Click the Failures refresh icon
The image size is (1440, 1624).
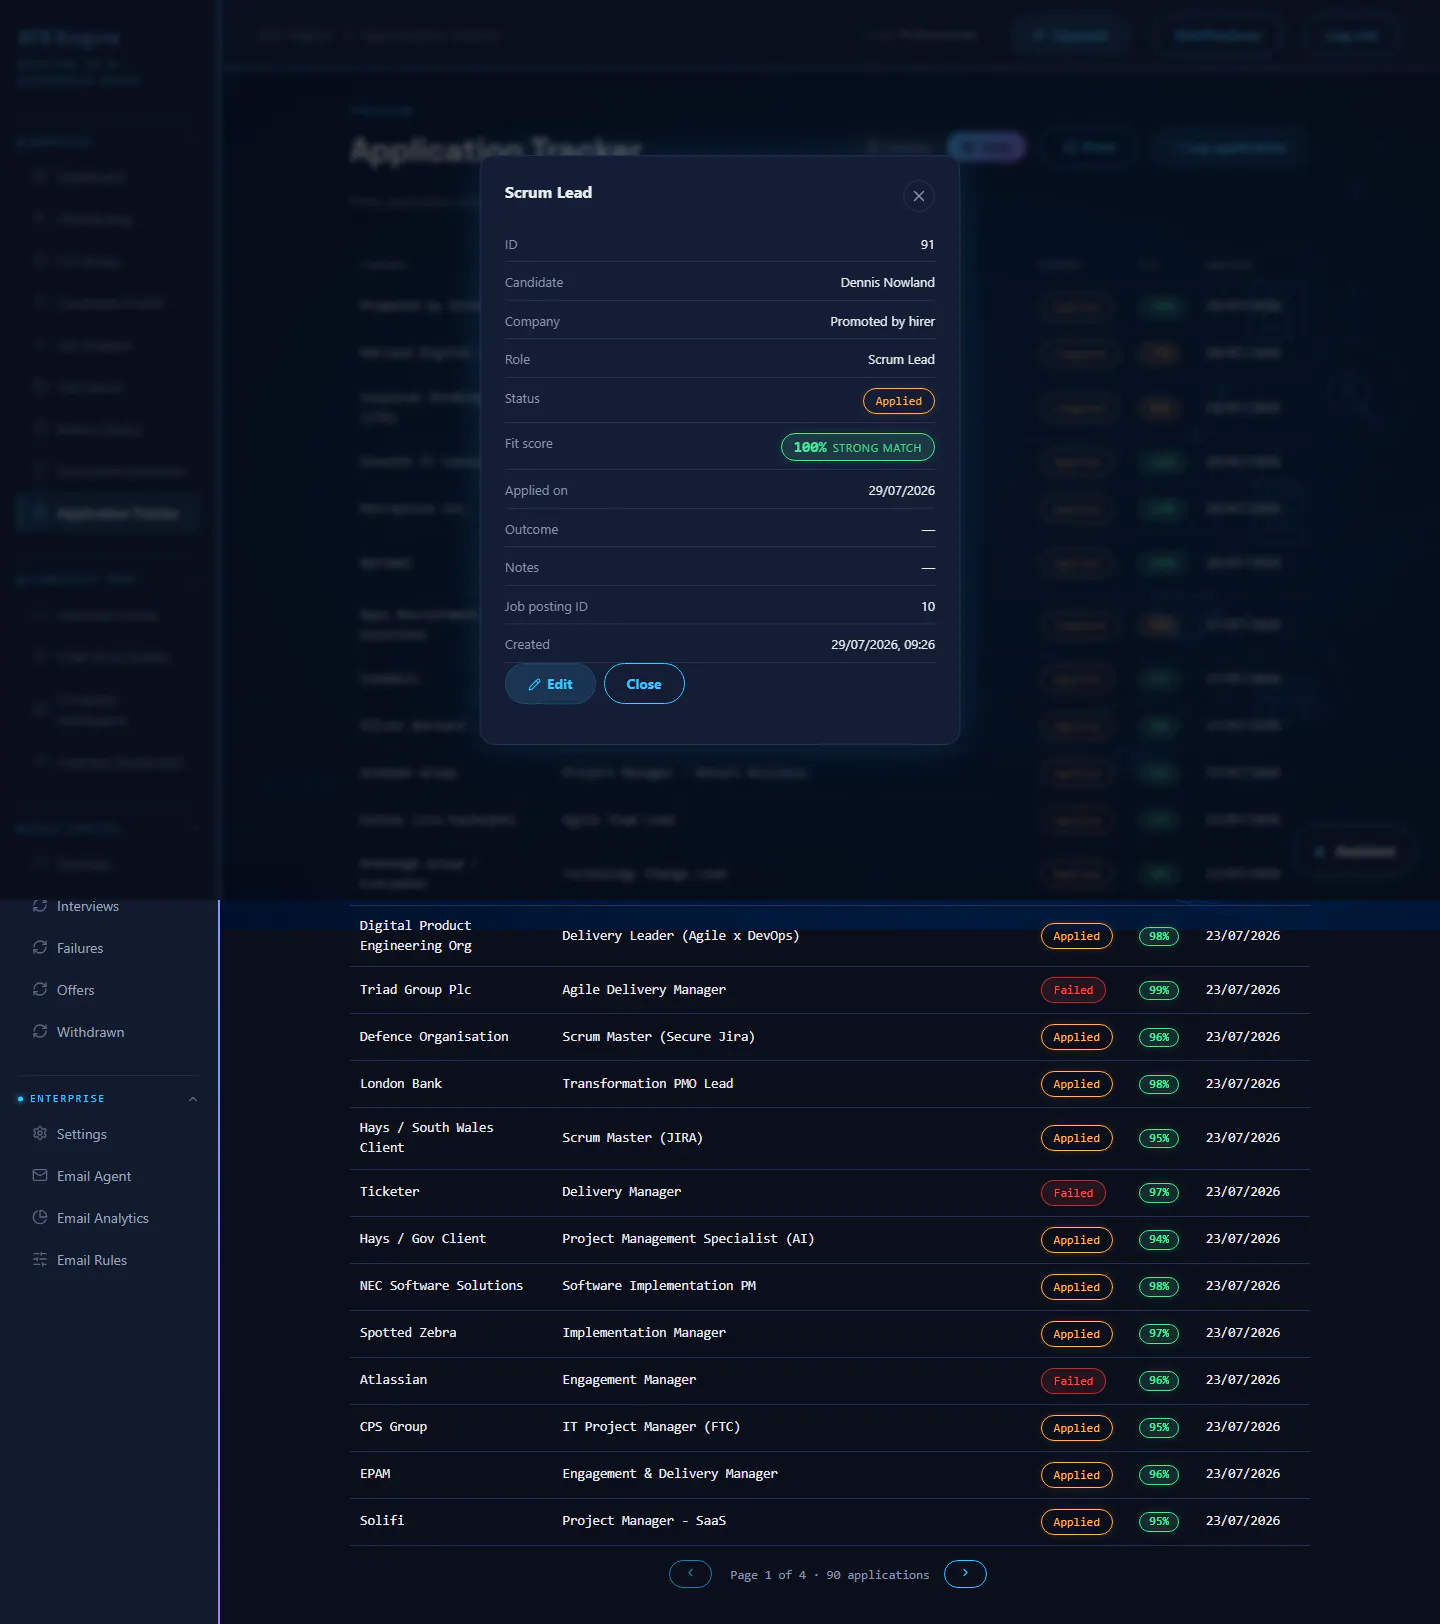[x=40, y=947]
